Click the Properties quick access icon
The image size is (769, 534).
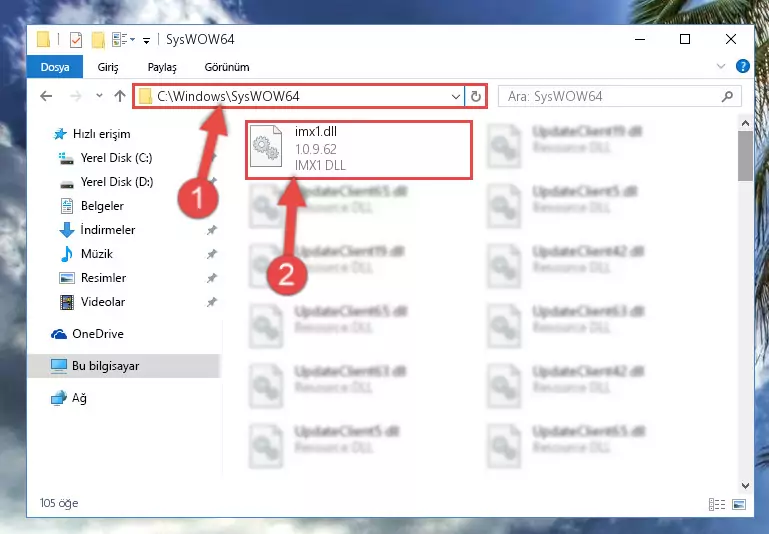76,40
